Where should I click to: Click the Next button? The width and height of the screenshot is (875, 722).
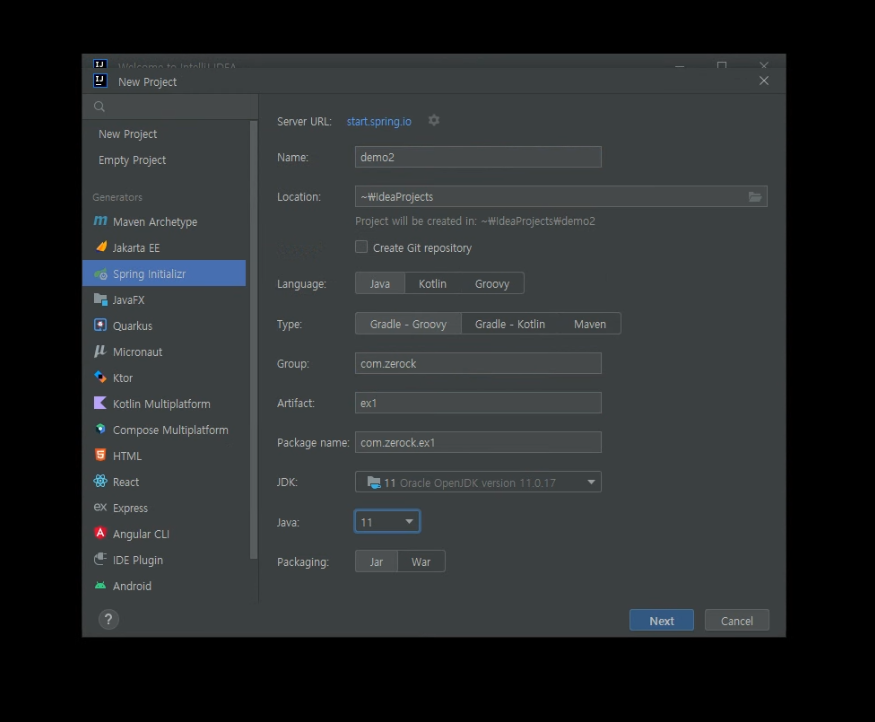click(661, 620)
